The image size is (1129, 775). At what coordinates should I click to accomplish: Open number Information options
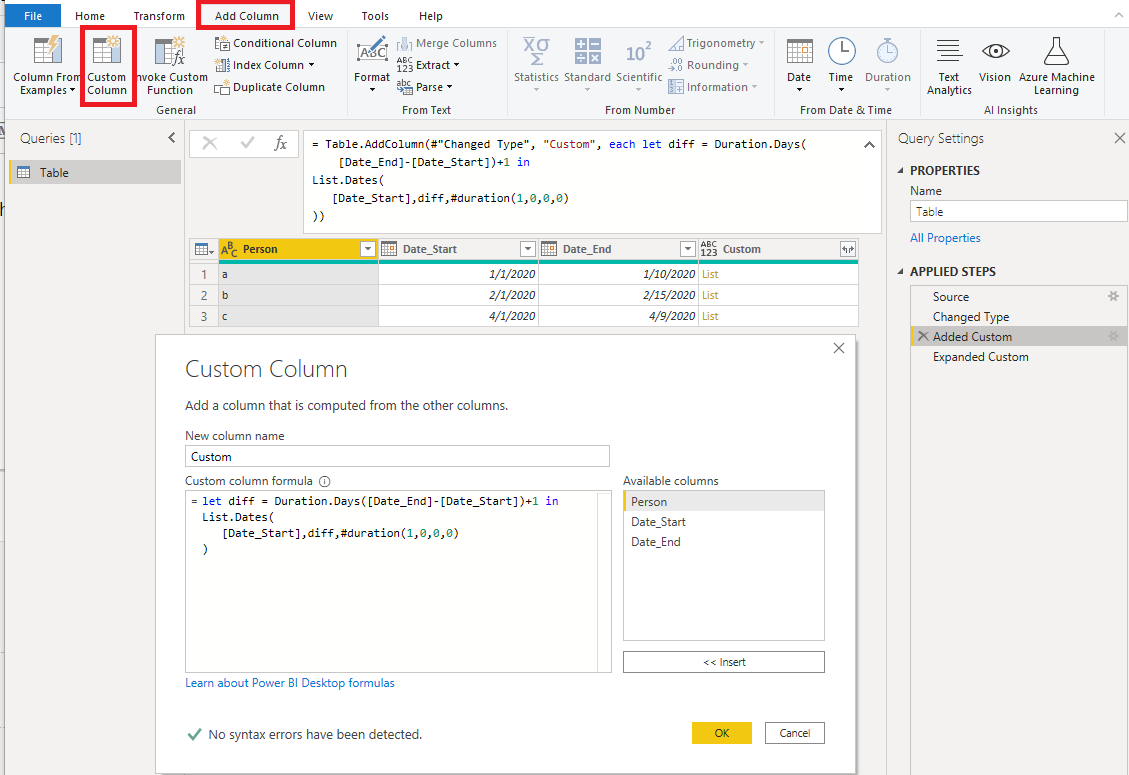pyautogui.click(x=713, y=87)
